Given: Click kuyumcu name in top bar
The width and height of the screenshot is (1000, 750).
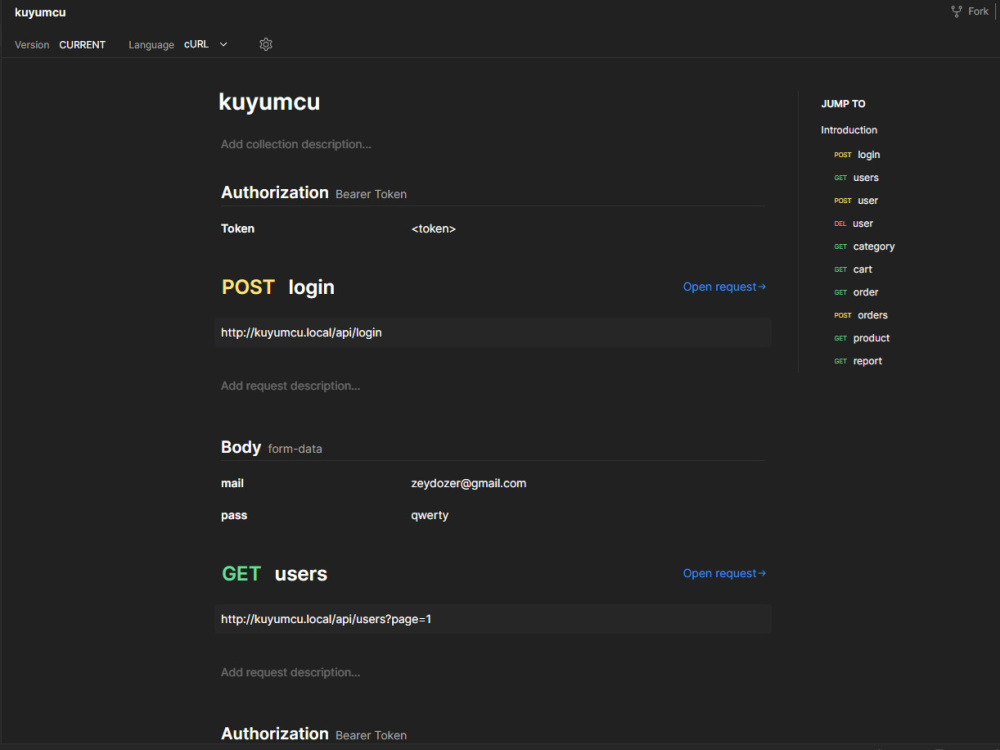Looking at the screenshot, I should click(x=40, y=13).
